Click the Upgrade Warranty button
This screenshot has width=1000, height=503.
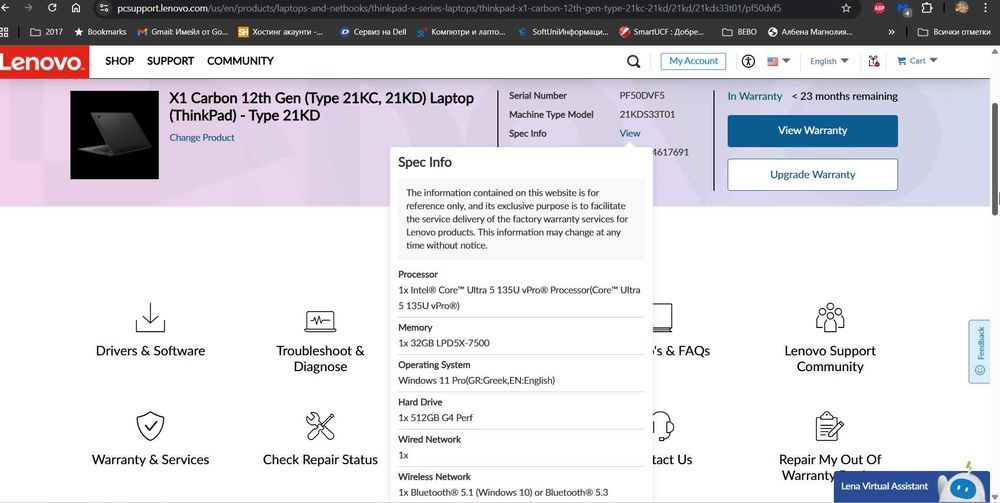[812, 175]
